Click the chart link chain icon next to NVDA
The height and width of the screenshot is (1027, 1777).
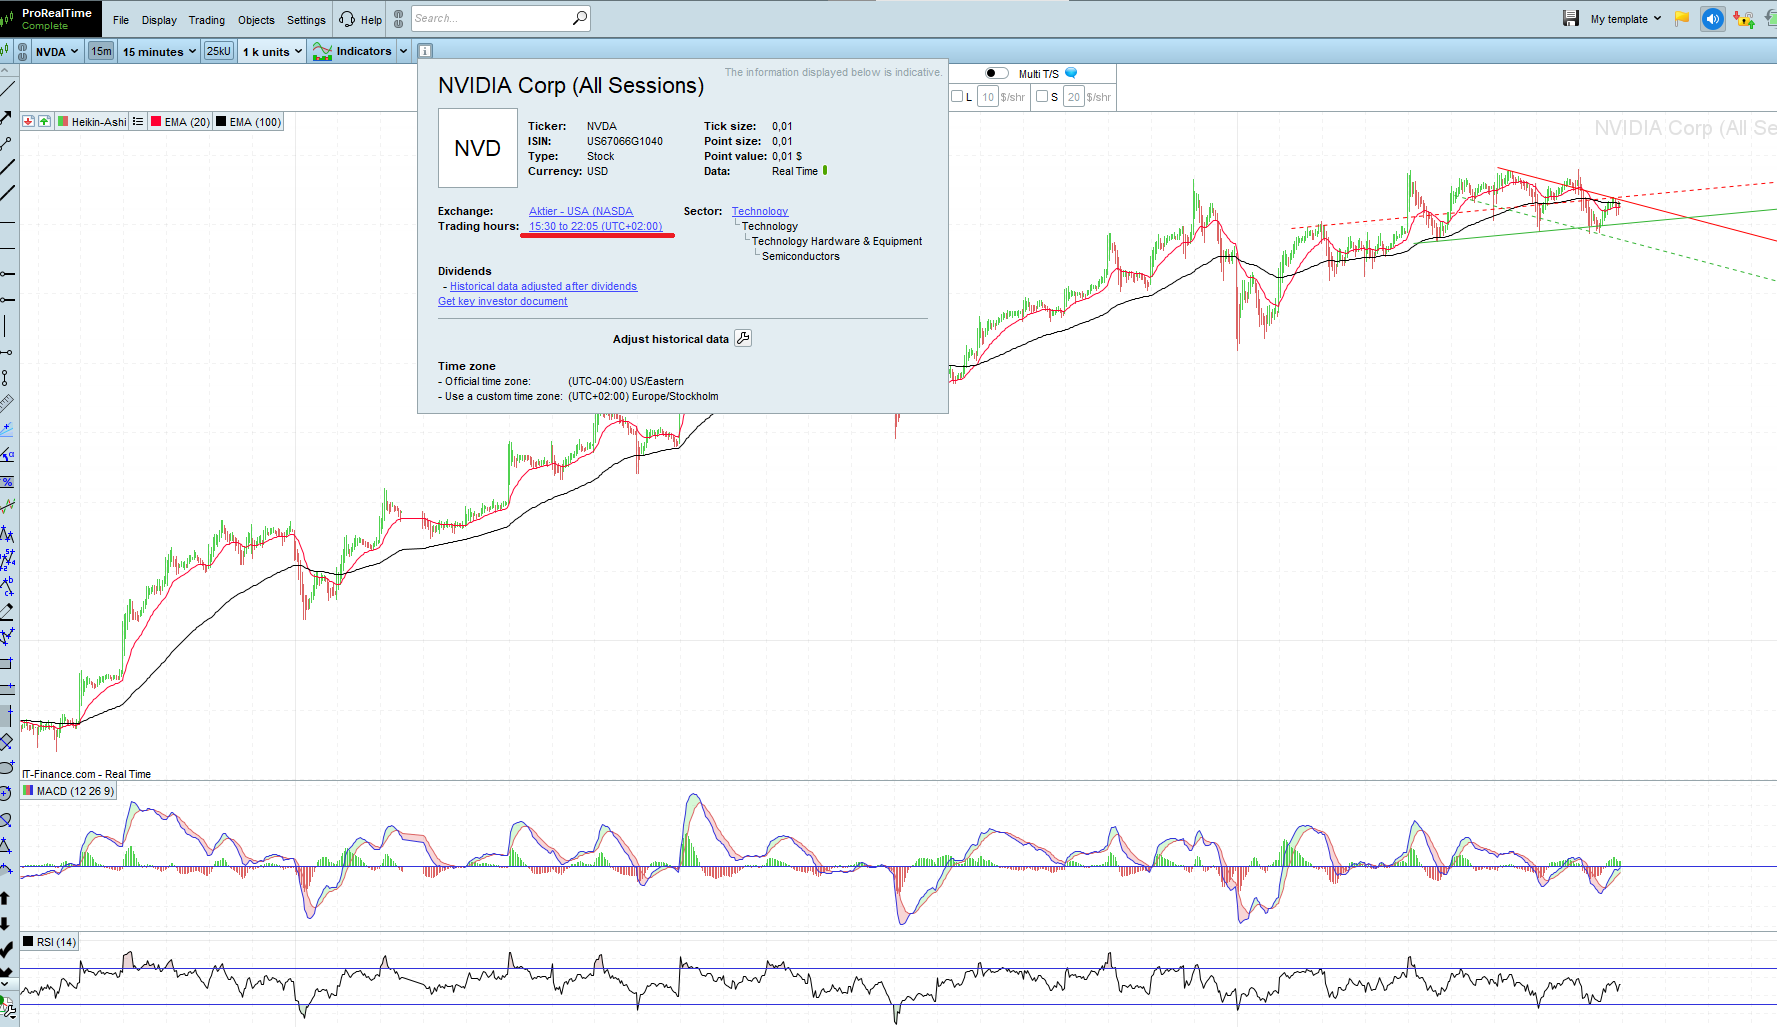(23, 51)
